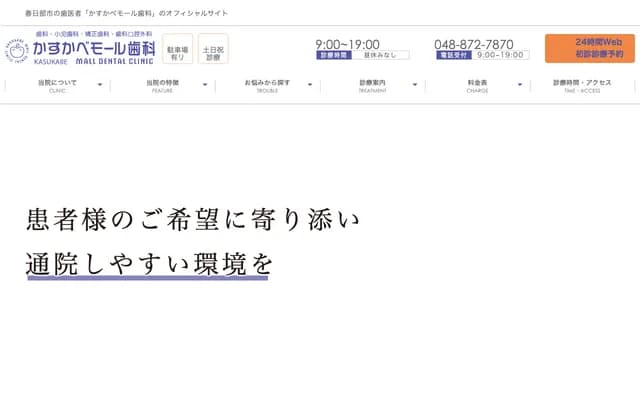Image resolution: width=640 pixels, height=400 pixels.
Task: Open the 当院の特徴 menu
Action: 162,85
